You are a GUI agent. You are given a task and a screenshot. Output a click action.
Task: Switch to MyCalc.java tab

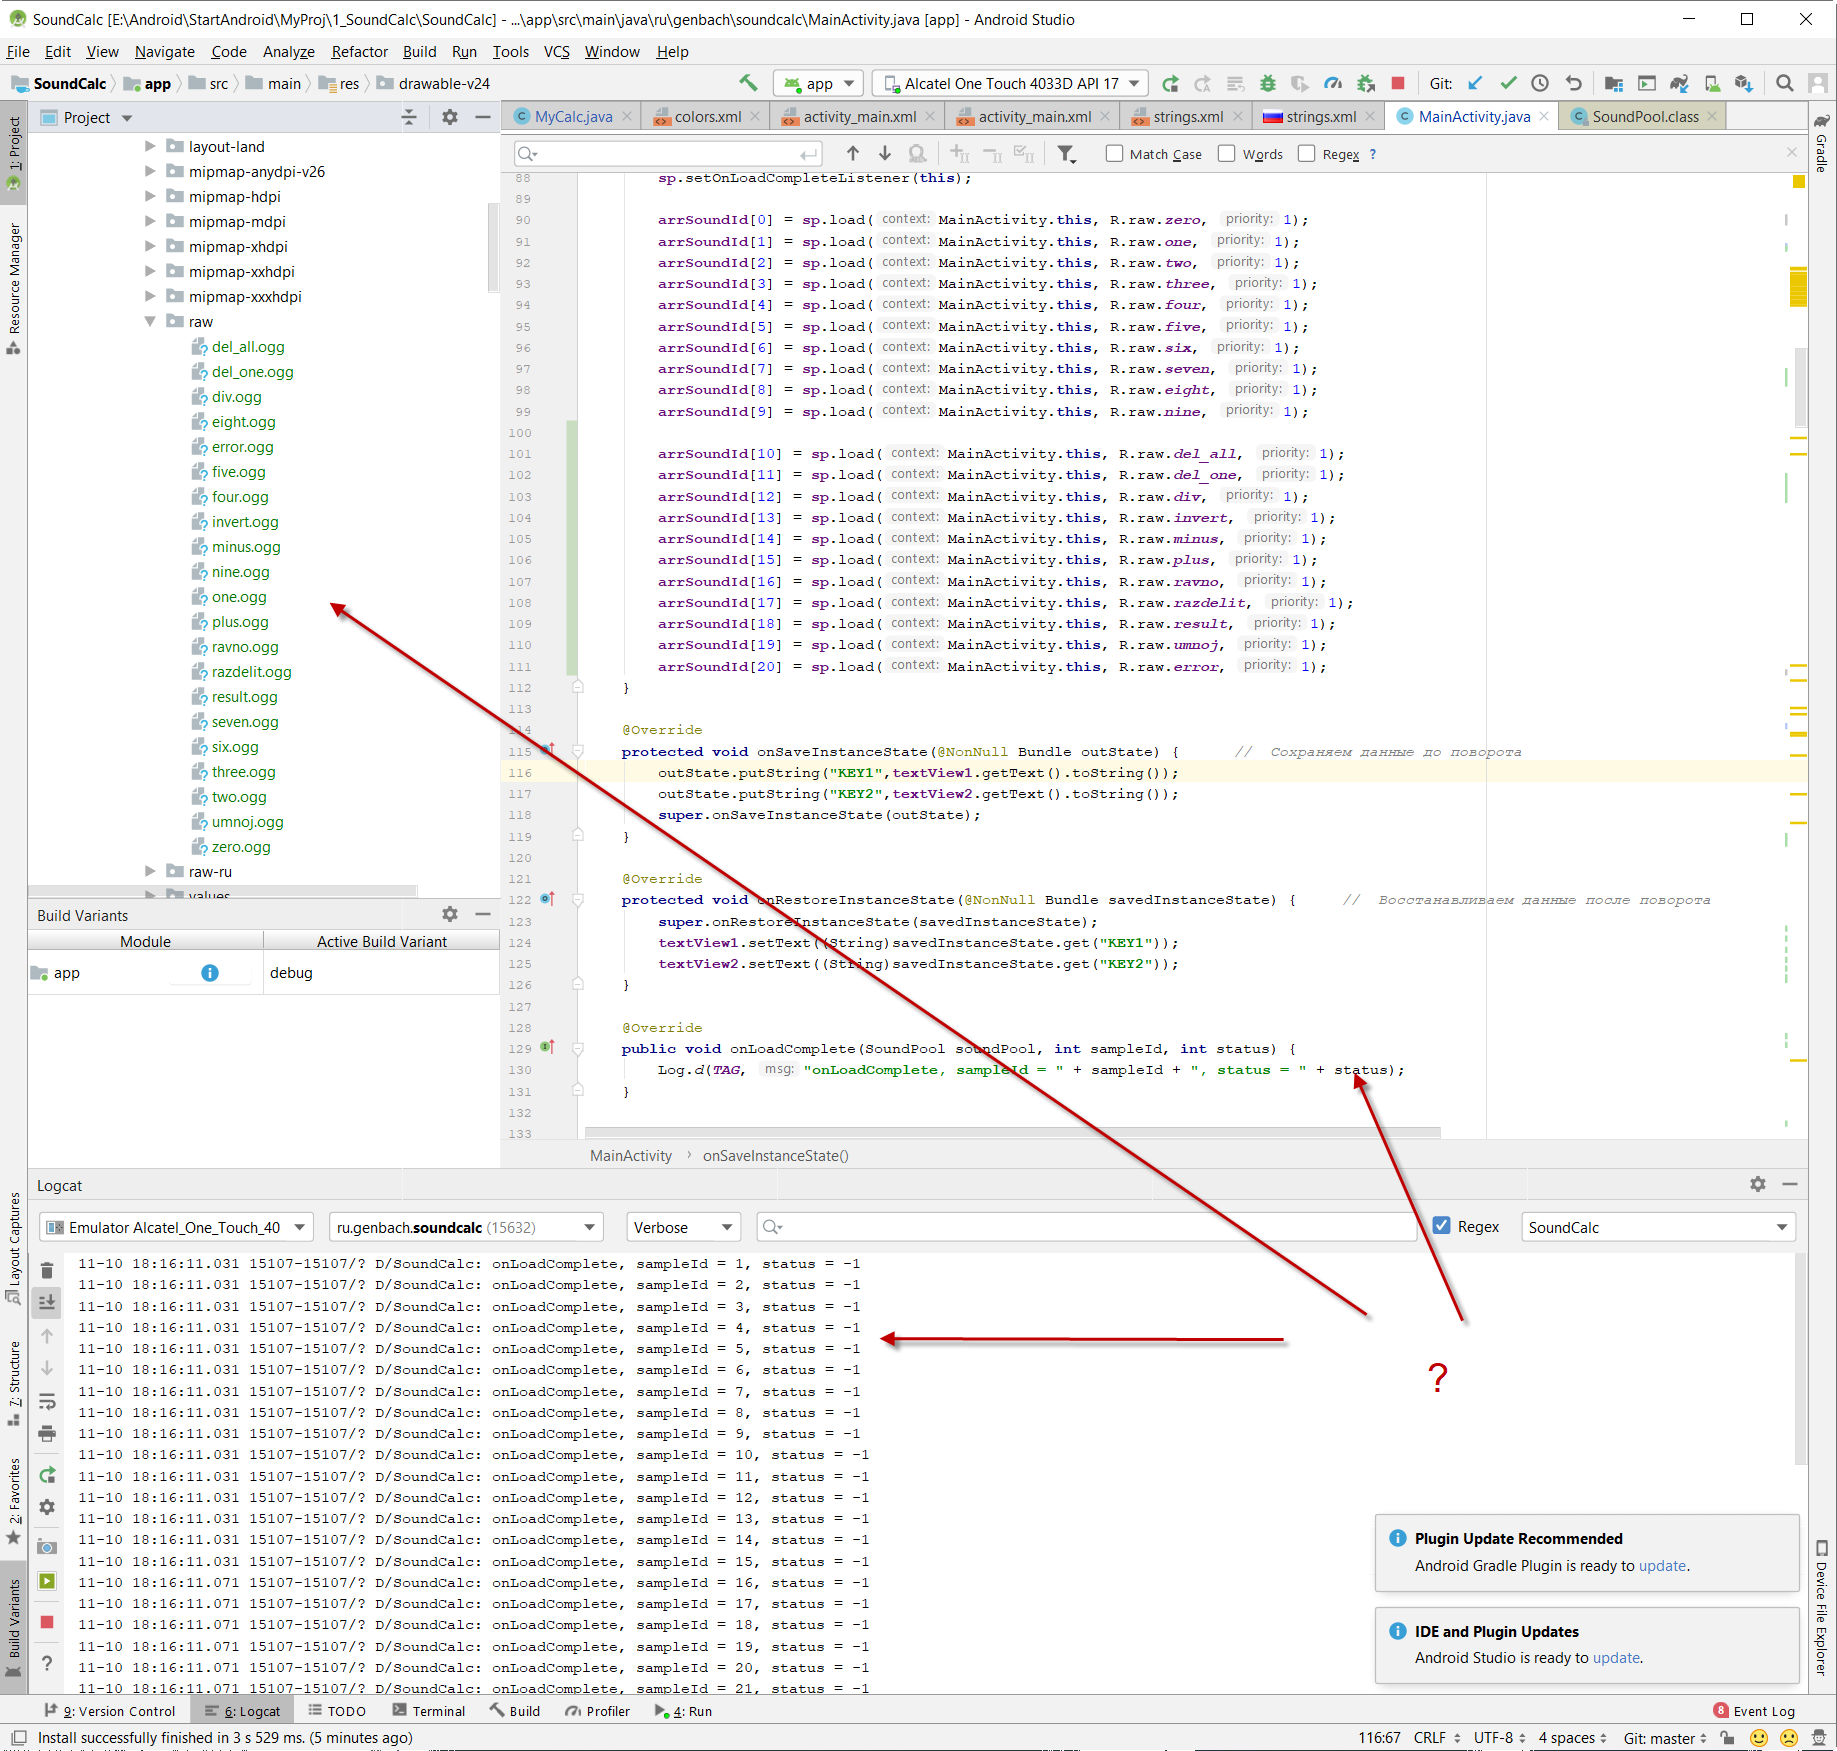[573, 117]
